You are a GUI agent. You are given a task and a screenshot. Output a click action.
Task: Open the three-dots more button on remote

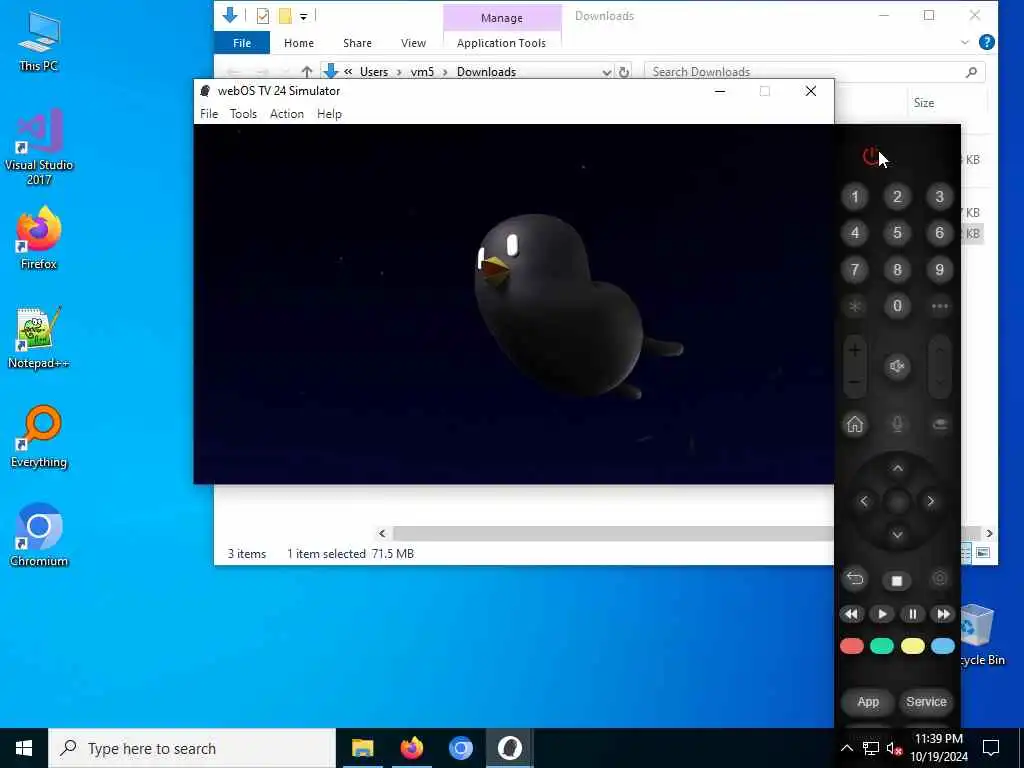[940, 306]
